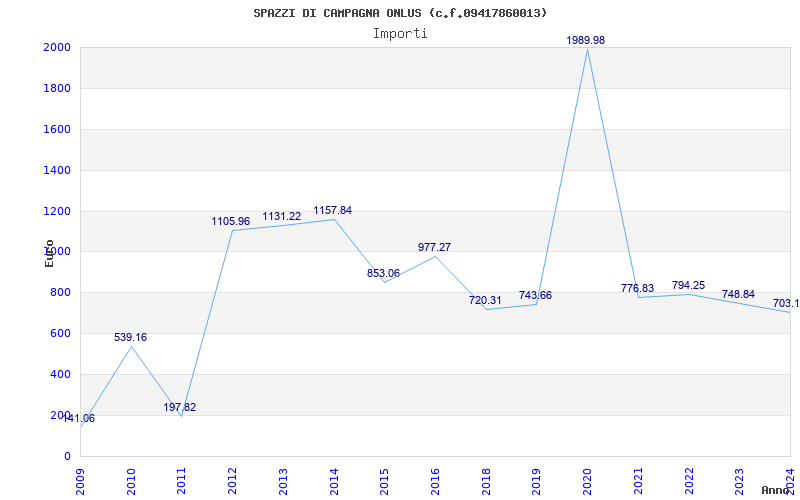Click the Importi subtitle
The image size is (800, 500).
400,34
